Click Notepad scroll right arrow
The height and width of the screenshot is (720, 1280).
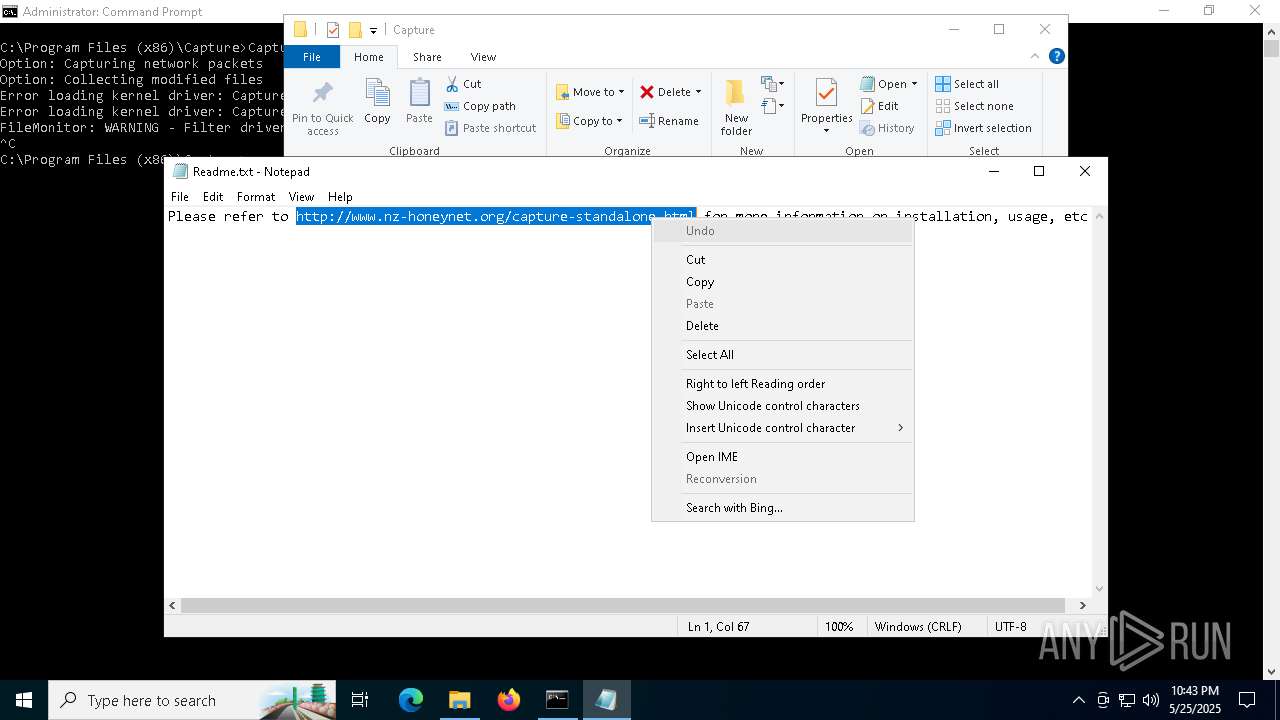pos(1082,605)
